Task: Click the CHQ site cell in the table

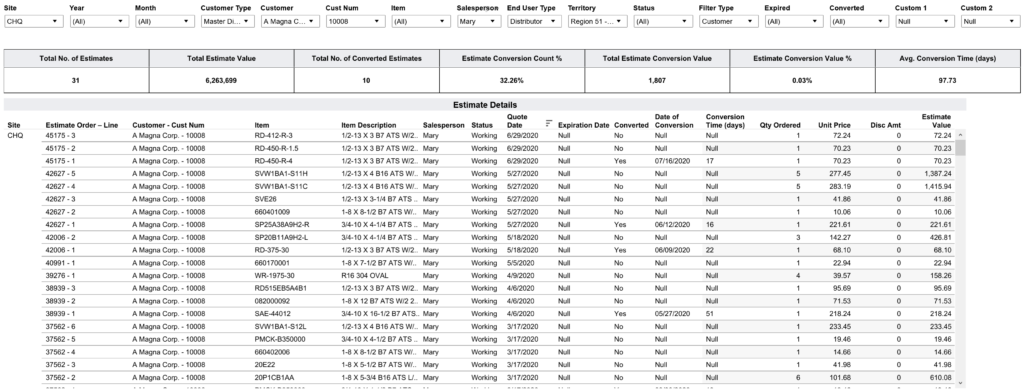Action: pos(14,135)
